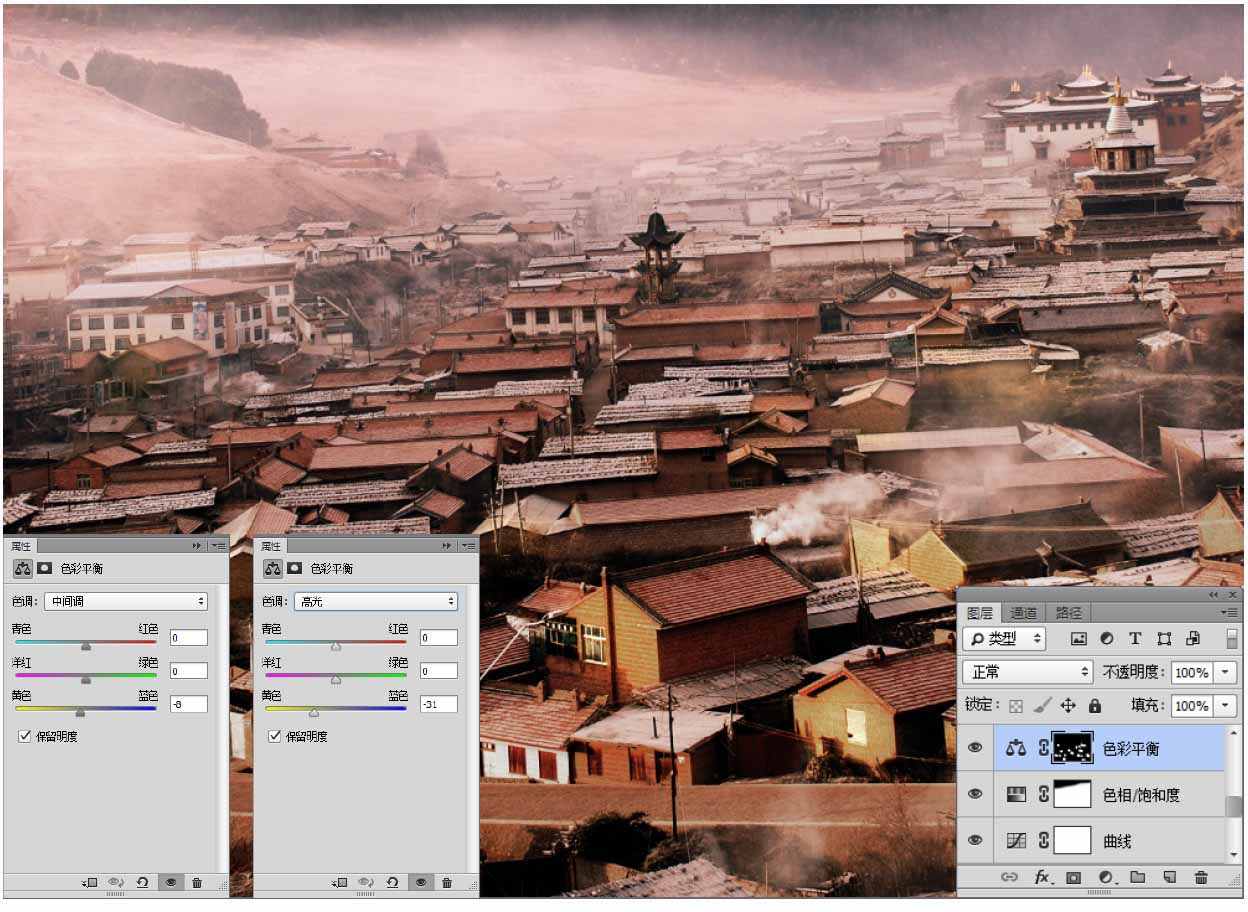The width and height of the screenshot is (1248, 912).
Task: Collapse the Midtones properties panel using the double arrows
Action: pos(196,546)
